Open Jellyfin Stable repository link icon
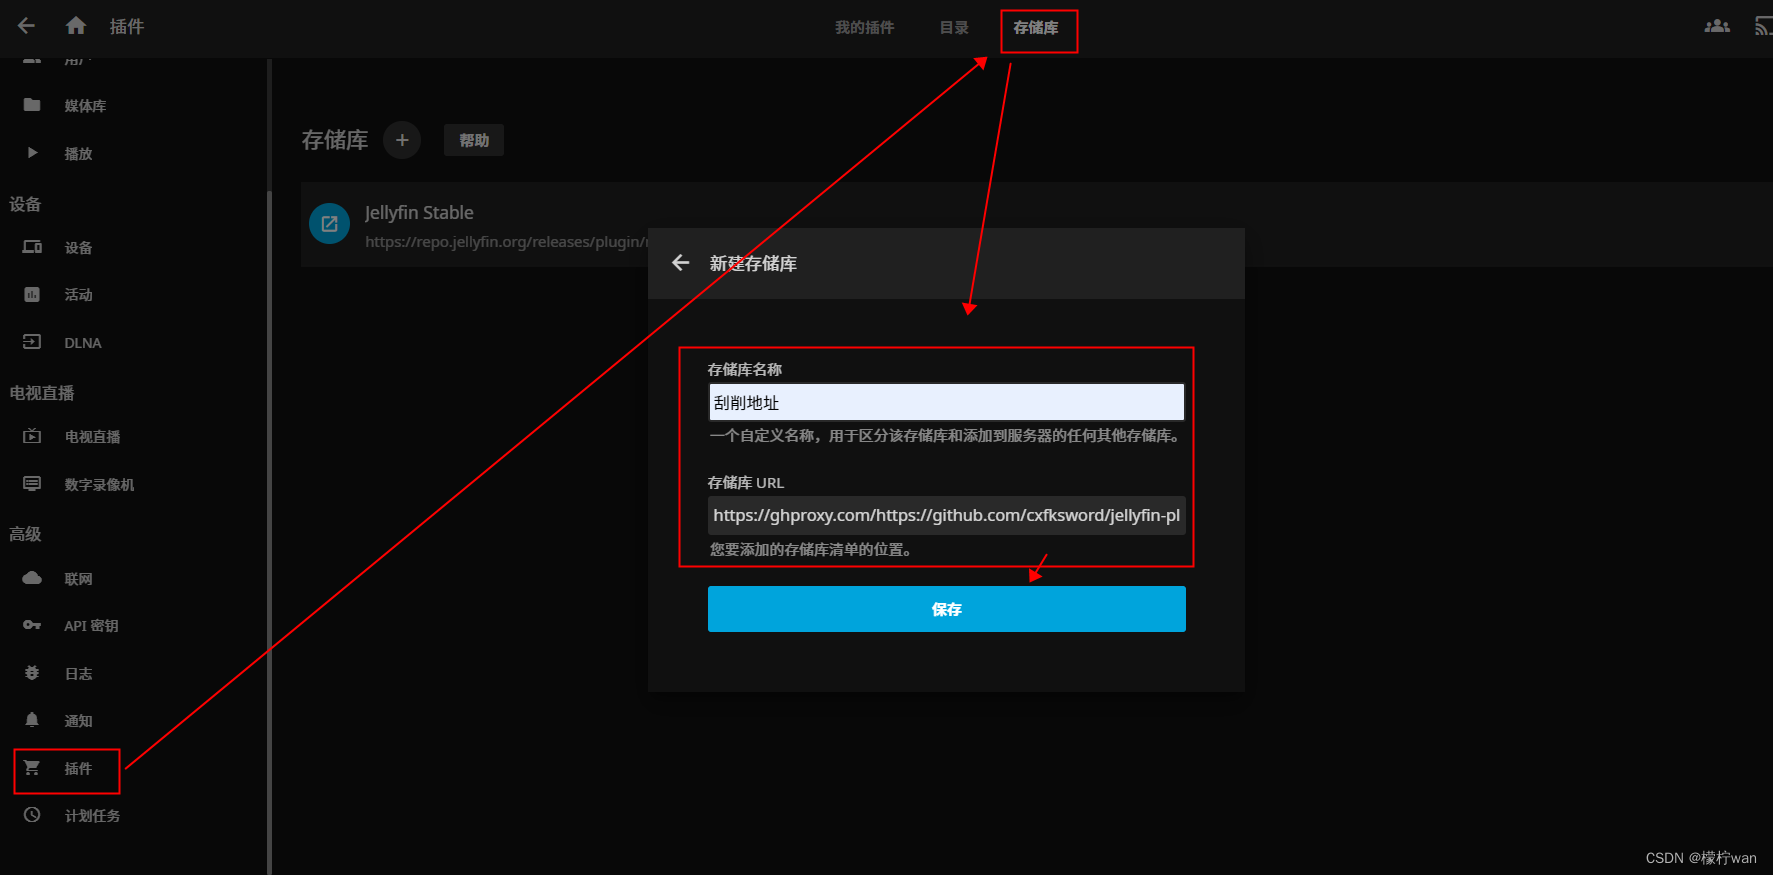This screenshot has width=1773, height=875. (330, 224)
